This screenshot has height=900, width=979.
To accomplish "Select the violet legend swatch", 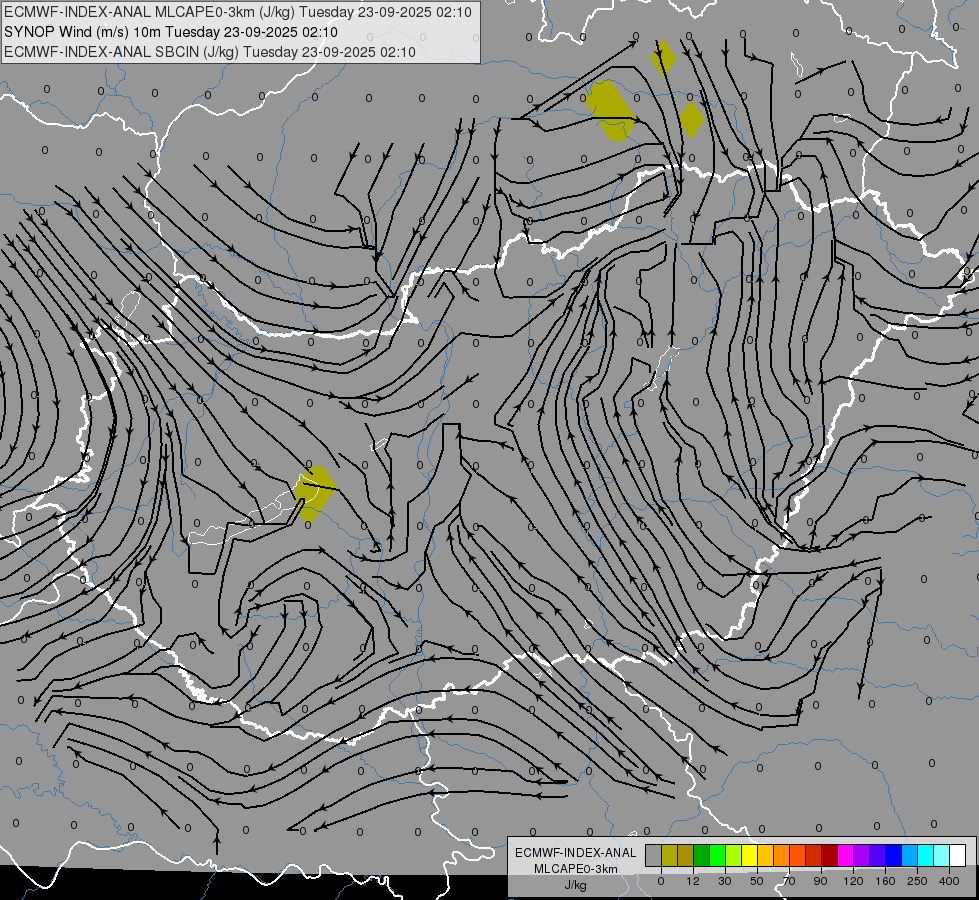I will point(878,856).
